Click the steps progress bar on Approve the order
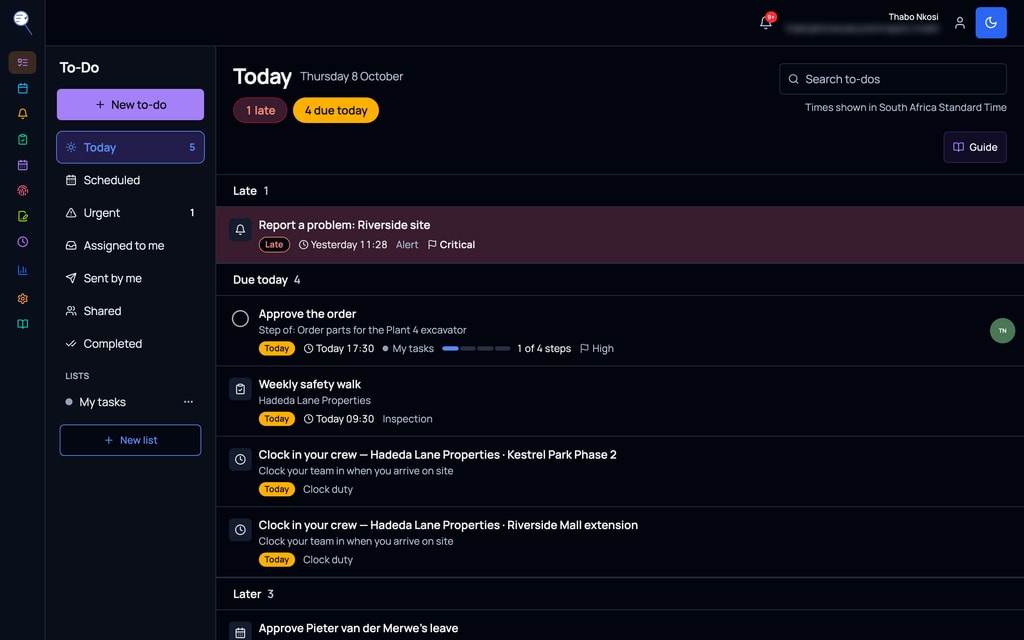Image resolution: width=1024 pixels, height=640 pixels. 476,349
